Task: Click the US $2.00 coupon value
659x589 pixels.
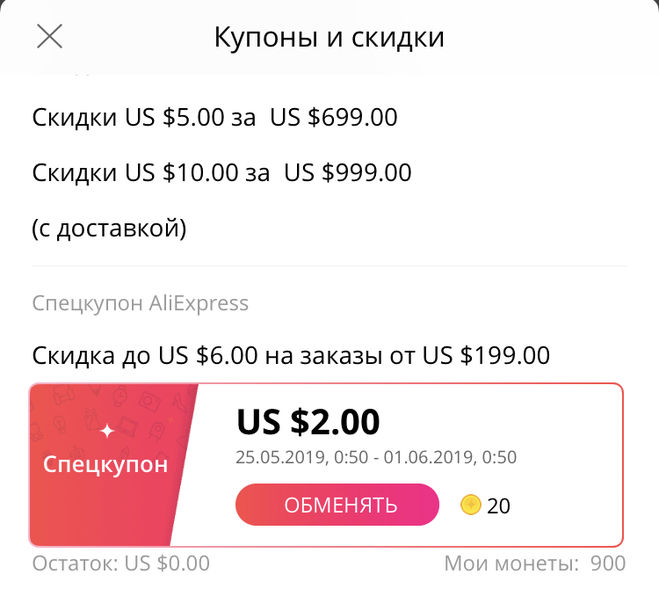Action: click(x=308, y=422)
